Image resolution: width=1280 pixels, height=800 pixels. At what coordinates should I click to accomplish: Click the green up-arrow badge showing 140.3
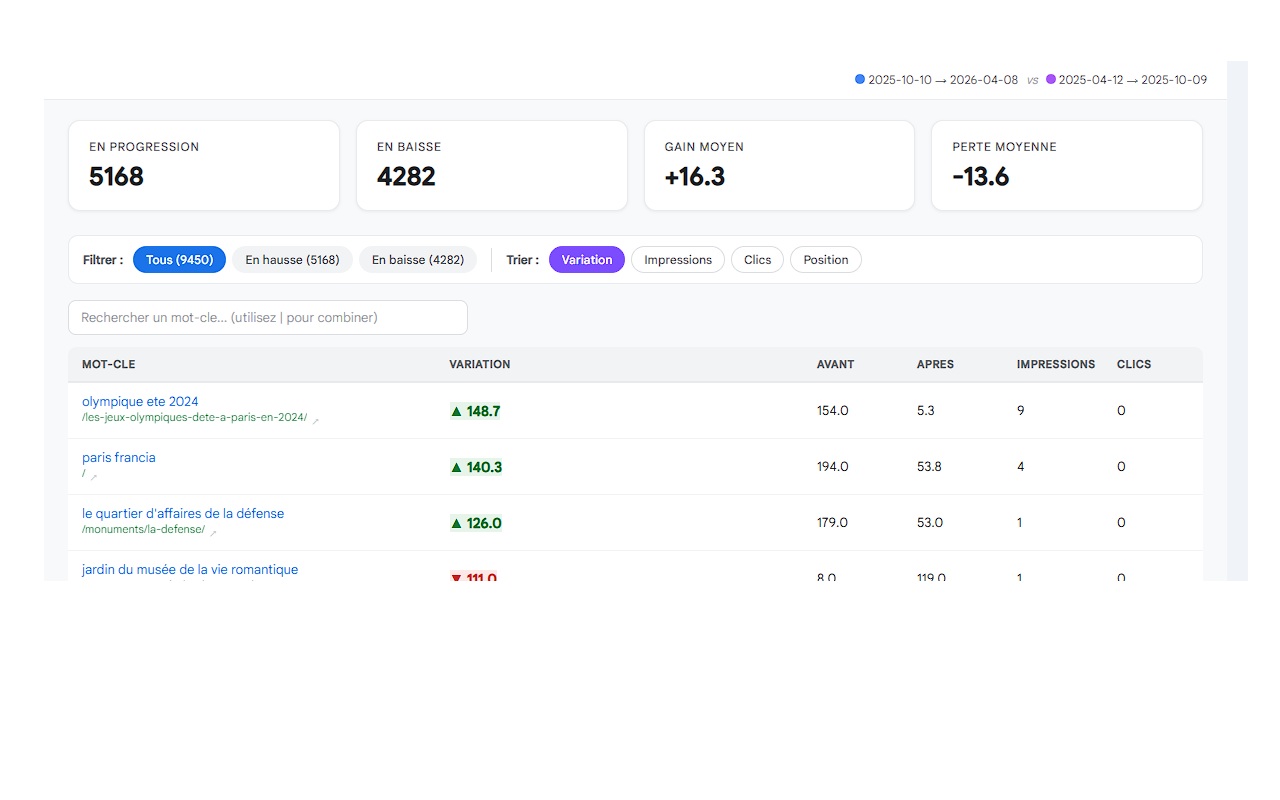476,467
